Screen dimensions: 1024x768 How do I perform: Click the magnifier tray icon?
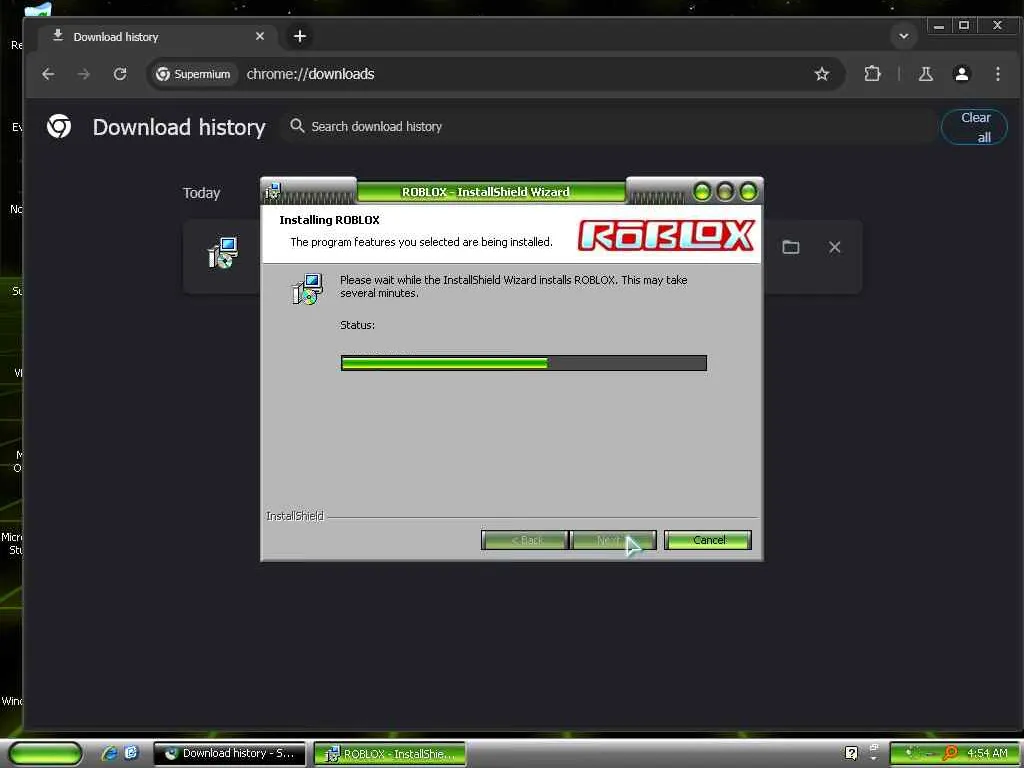(950, 753)
